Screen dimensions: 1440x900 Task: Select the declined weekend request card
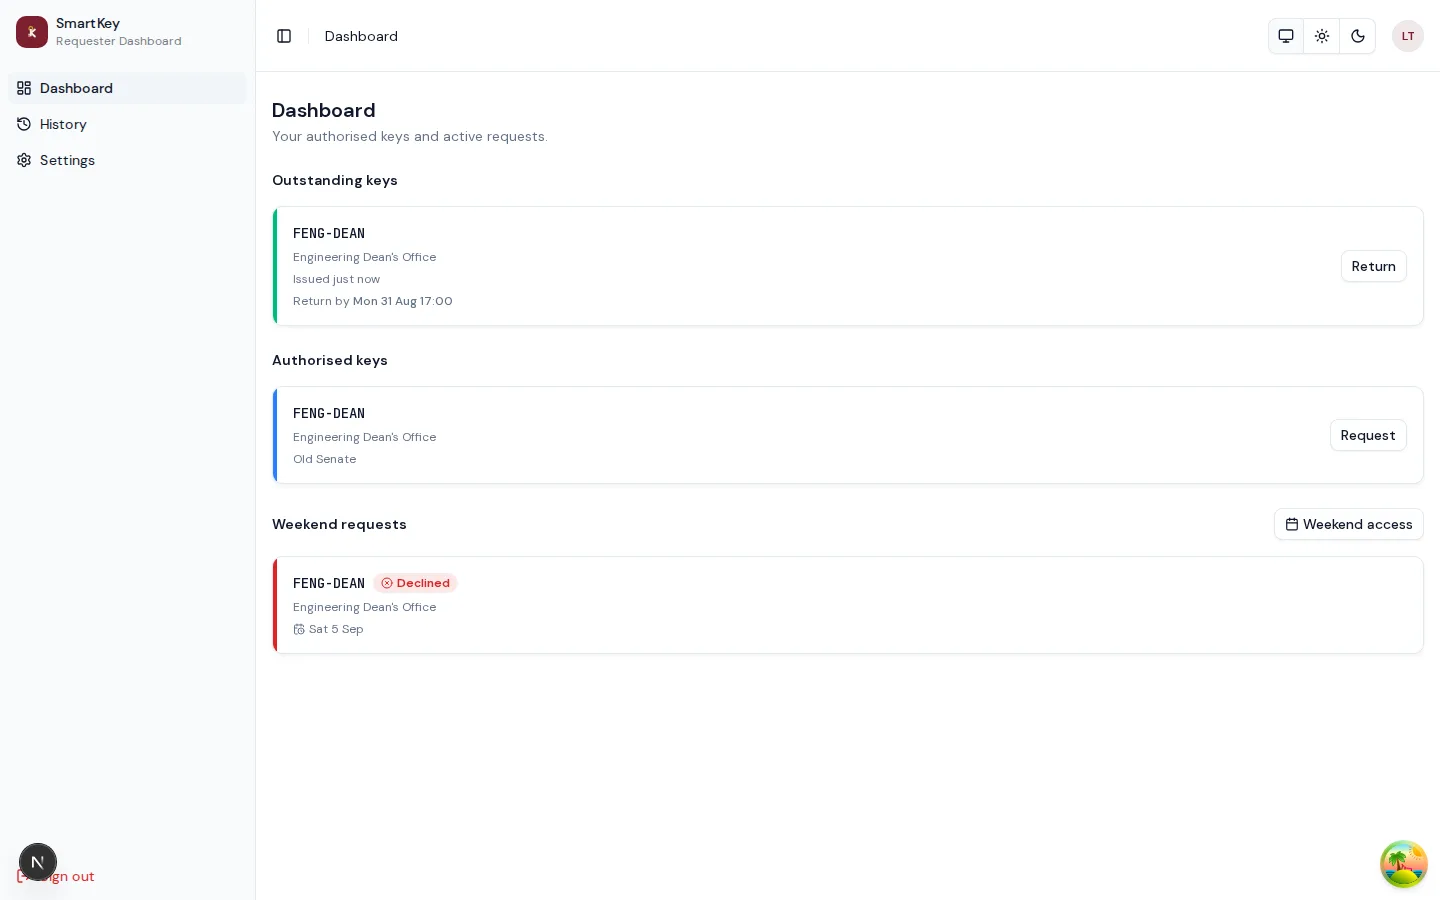pos(848,605)
